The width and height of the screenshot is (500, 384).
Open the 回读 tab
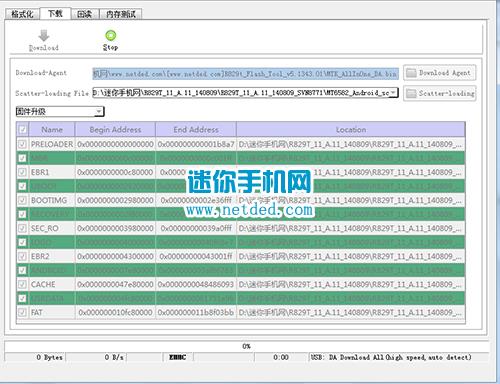coord(84,14)
